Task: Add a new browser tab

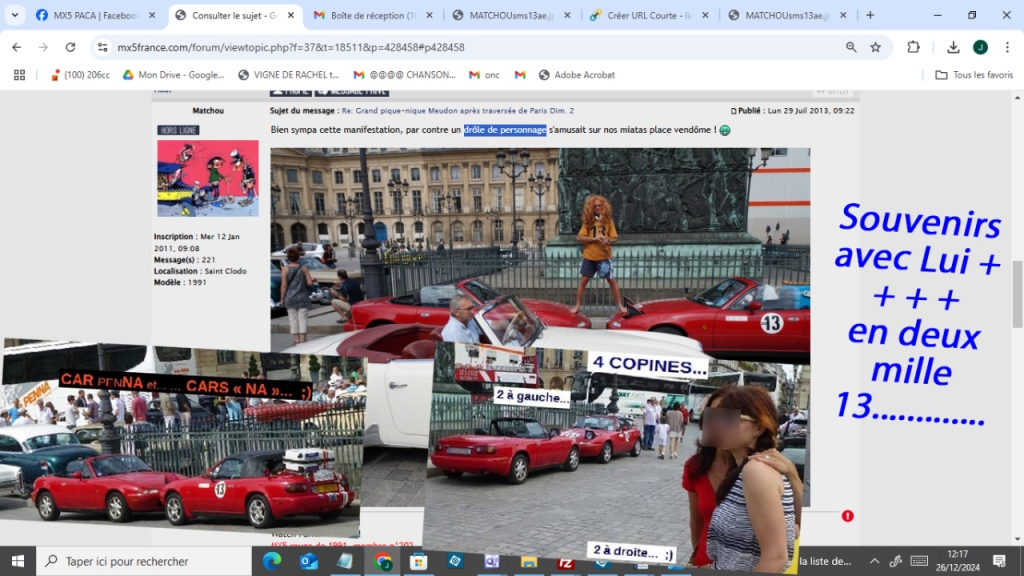Action: coord(870,15)
